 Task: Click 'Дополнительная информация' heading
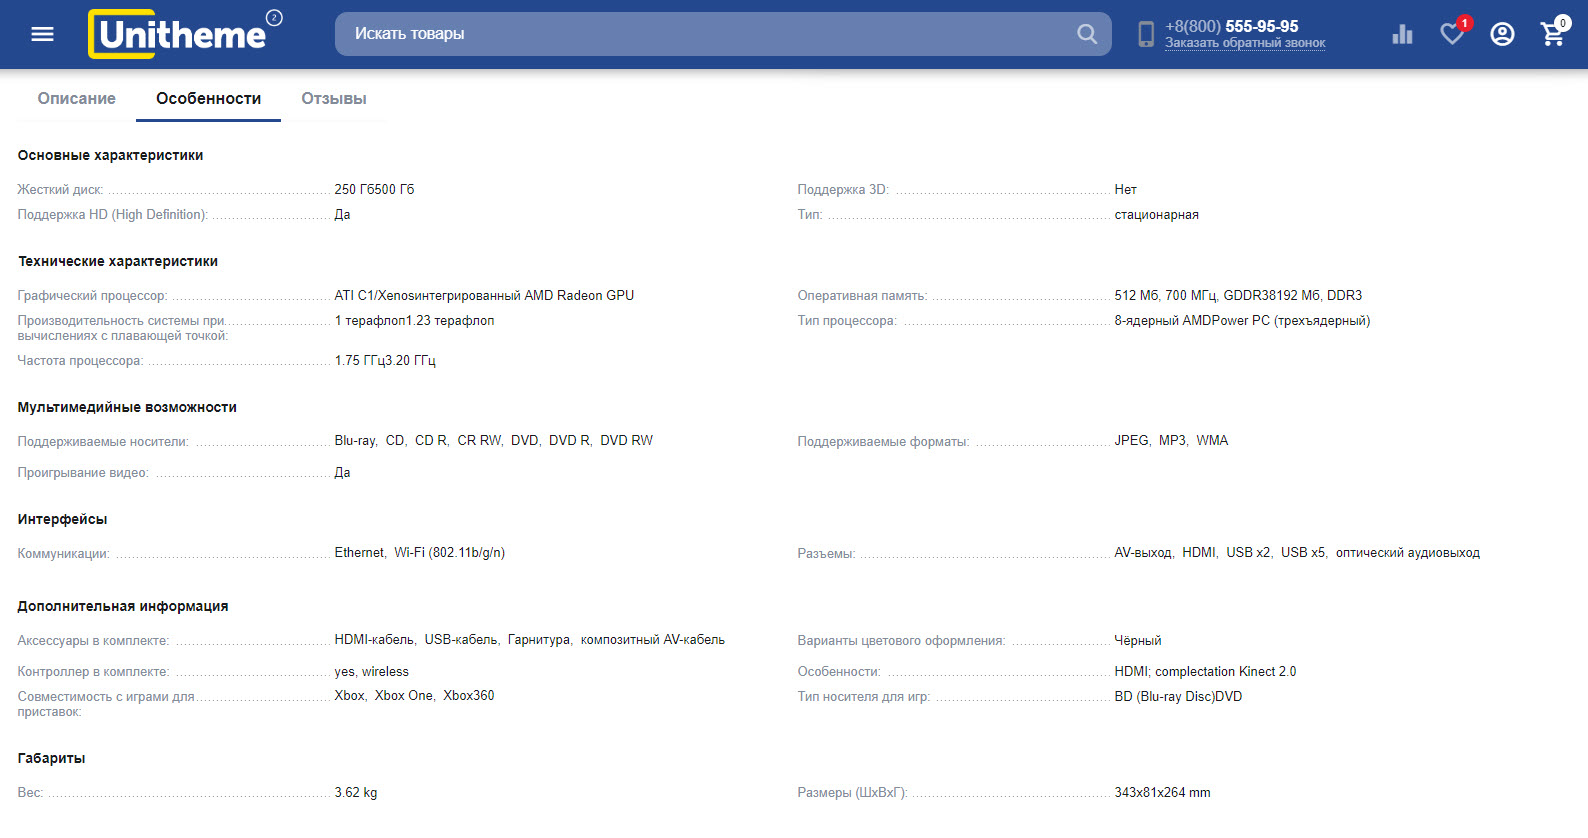pos(123,606)
